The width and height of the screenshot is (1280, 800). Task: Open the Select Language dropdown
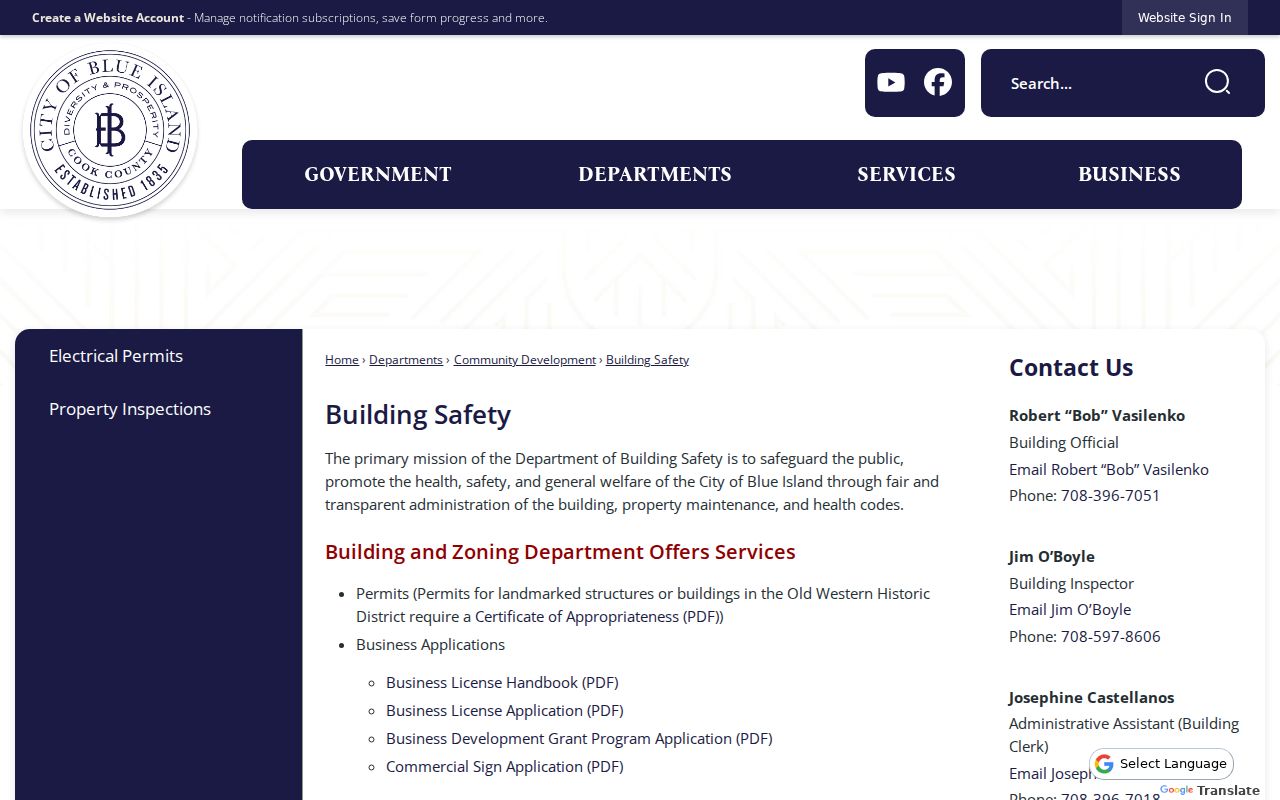pos(1162,764)
